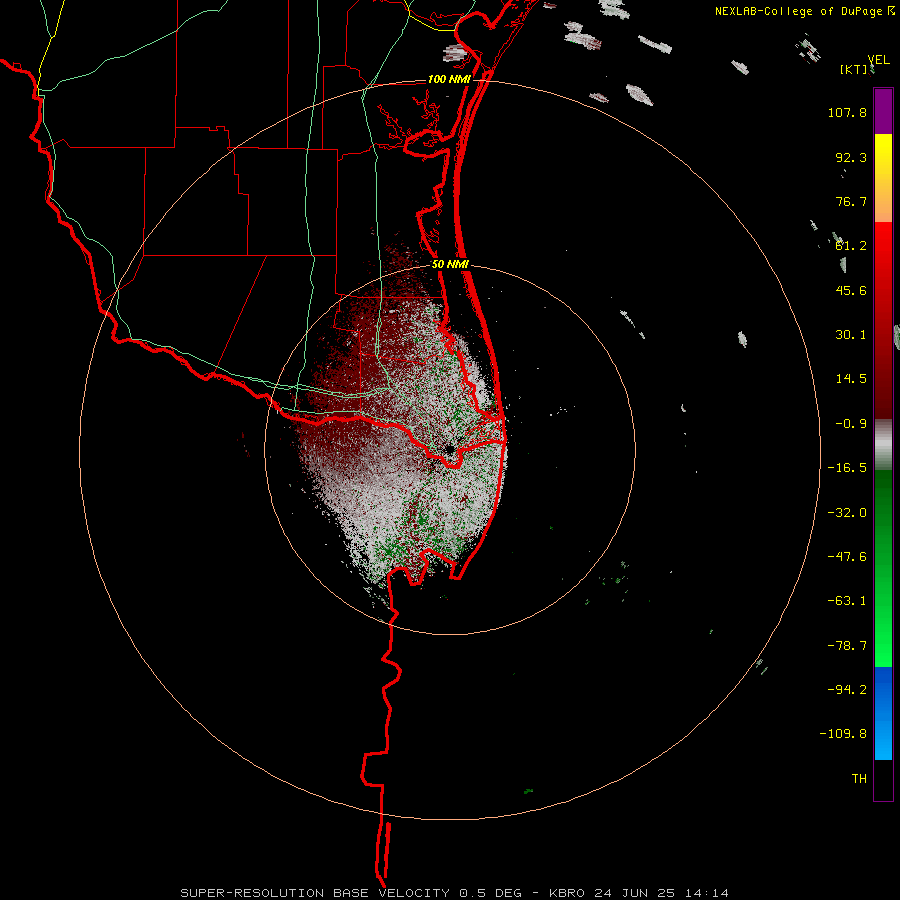Click the purple top segment of color bar
The image size is (900, 900).
[883, 111]
